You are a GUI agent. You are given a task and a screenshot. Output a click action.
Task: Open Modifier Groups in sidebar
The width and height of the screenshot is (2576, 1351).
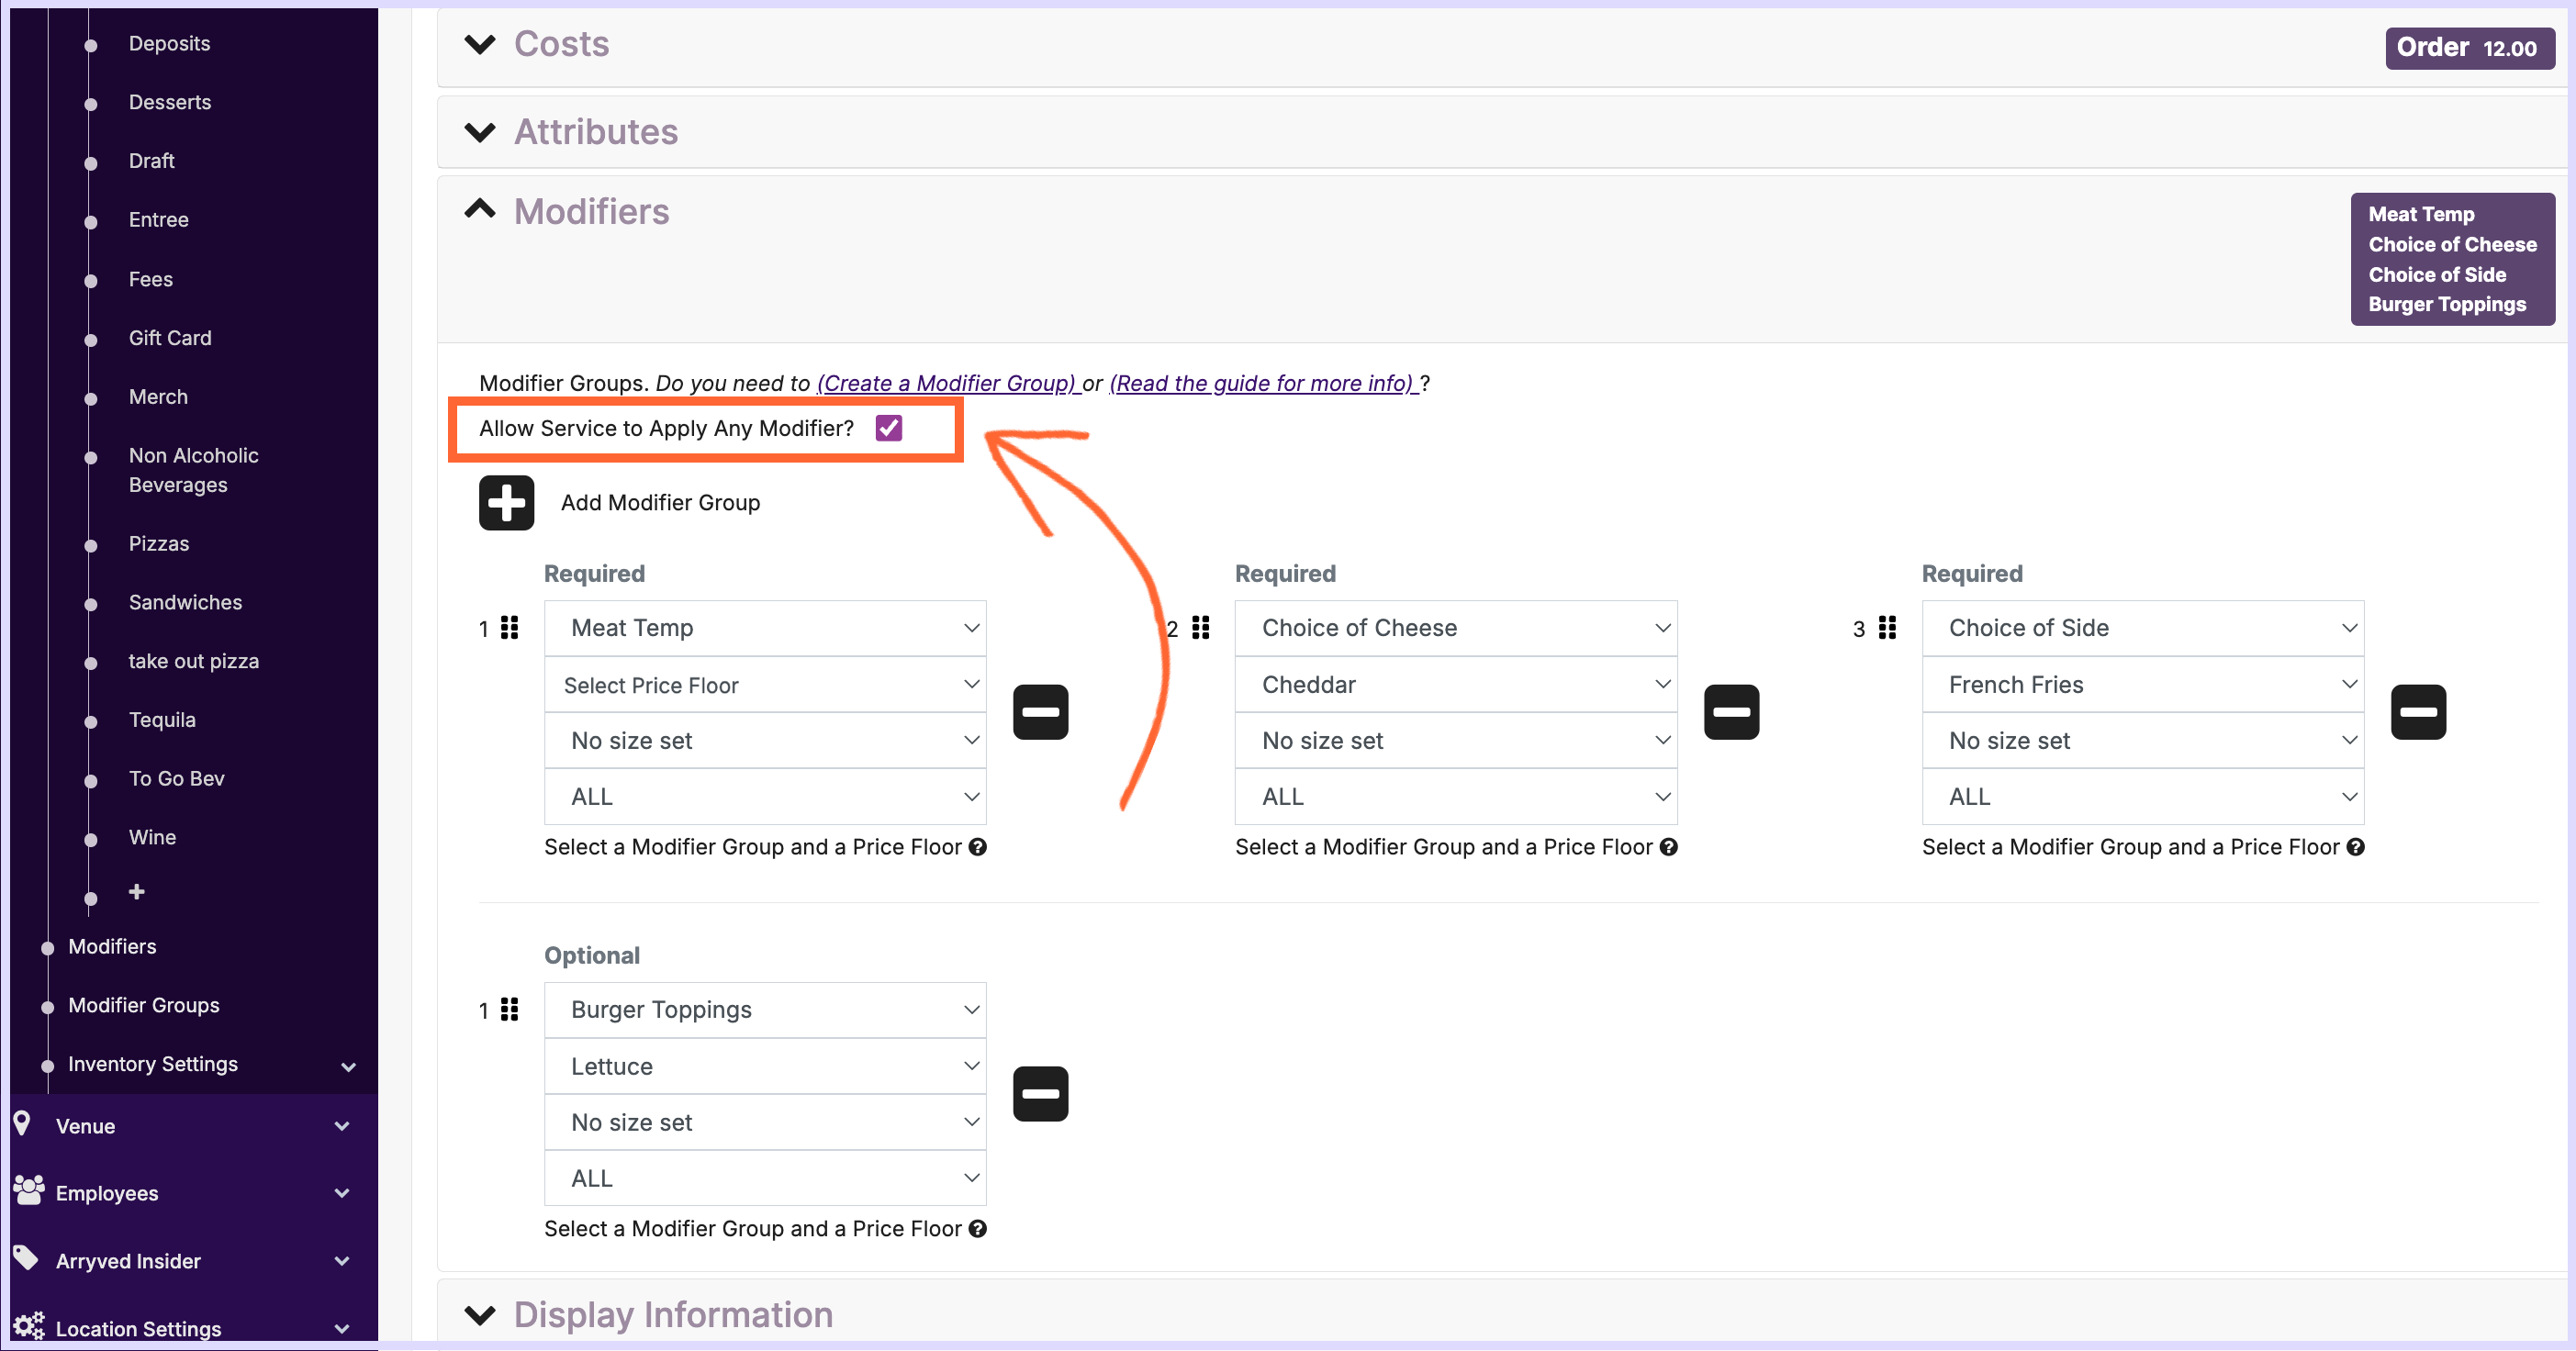[x=143, y=1005]
